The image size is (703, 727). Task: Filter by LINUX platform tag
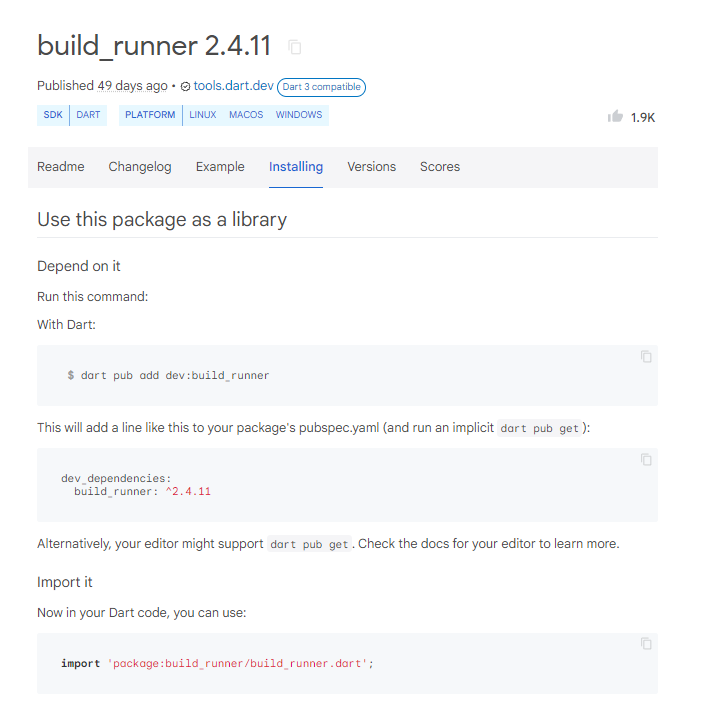(203, 115)
